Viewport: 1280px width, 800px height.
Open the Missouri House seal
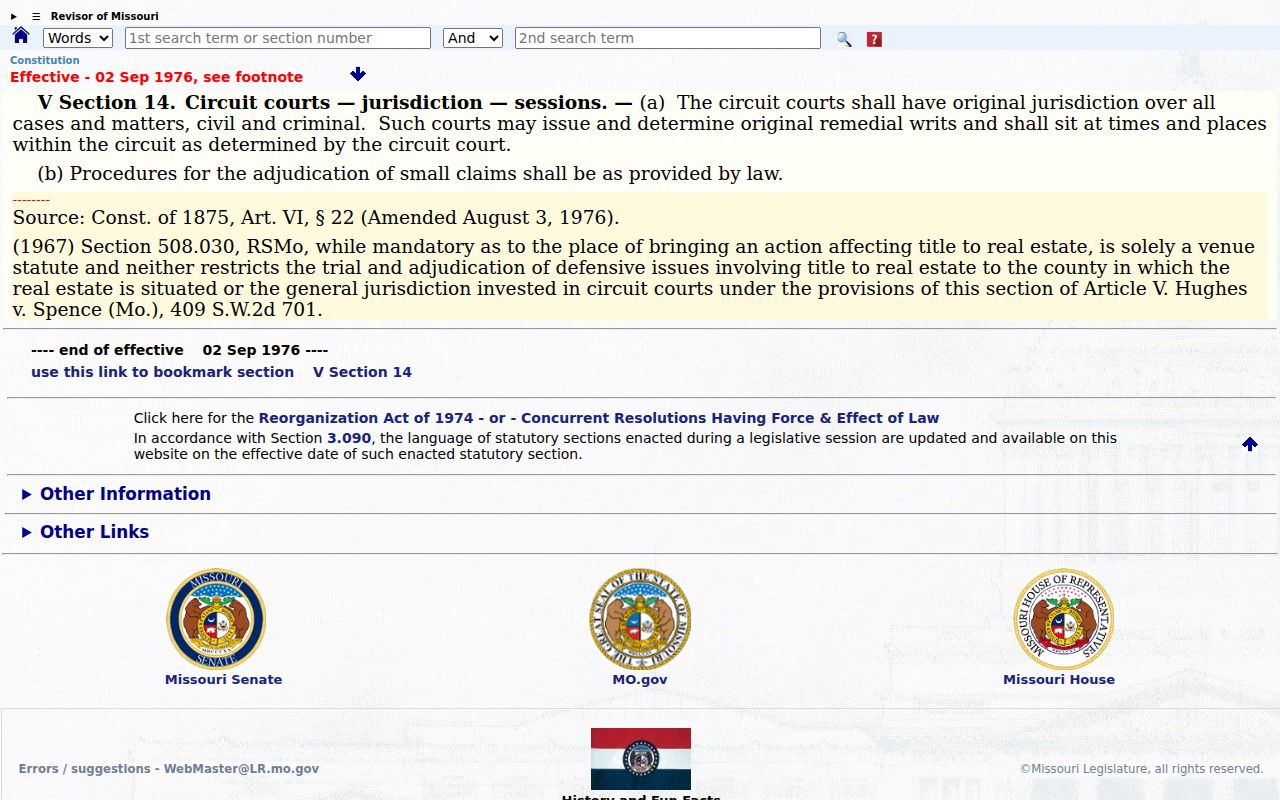click(x=1063, y=619)
